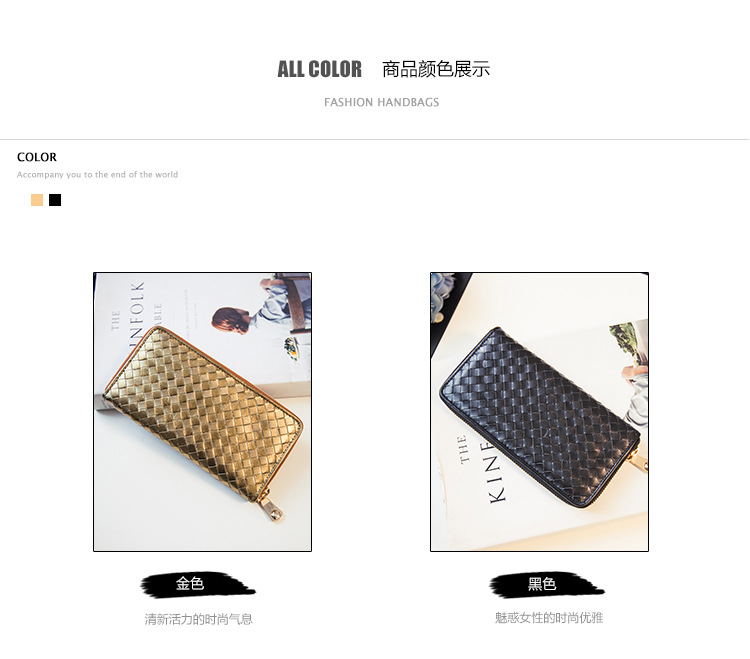Click the KINFOLK text beside black wallet
Screen dimensions: 750x659
coord(496,472)
